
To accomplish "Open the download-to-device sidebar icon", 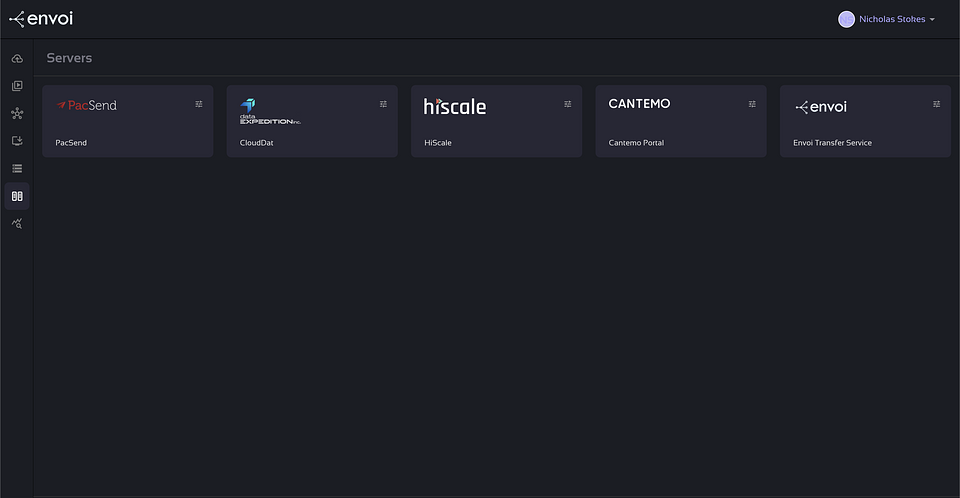I will tap(17, 141).
